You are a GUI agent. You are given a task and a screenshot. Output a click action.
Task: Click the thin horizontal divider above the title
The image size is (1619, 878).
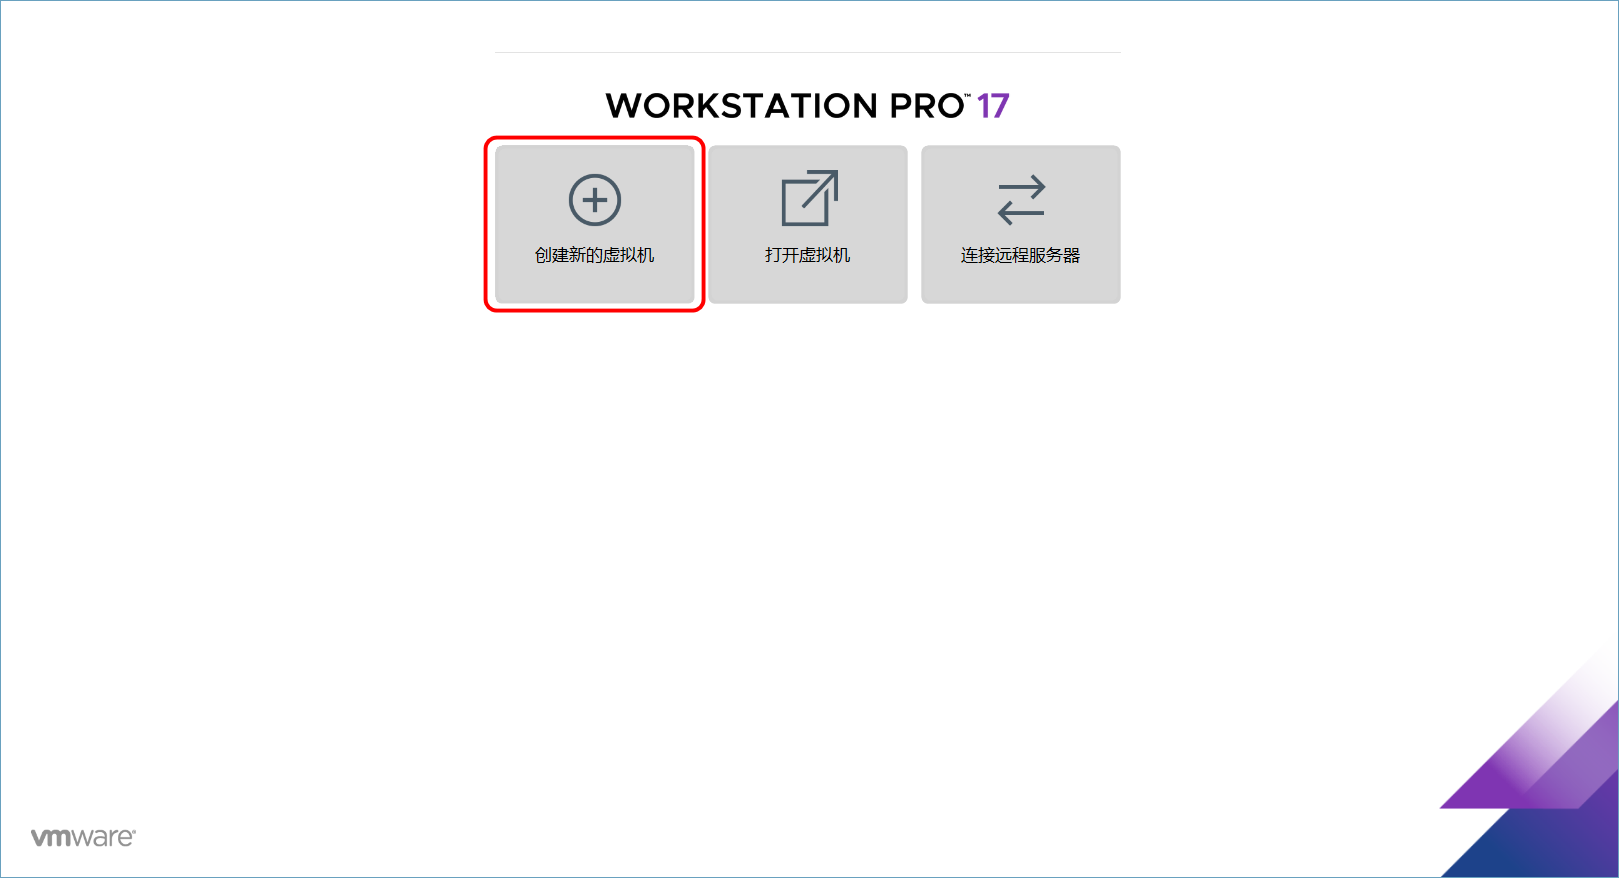(x=808, y=52)
